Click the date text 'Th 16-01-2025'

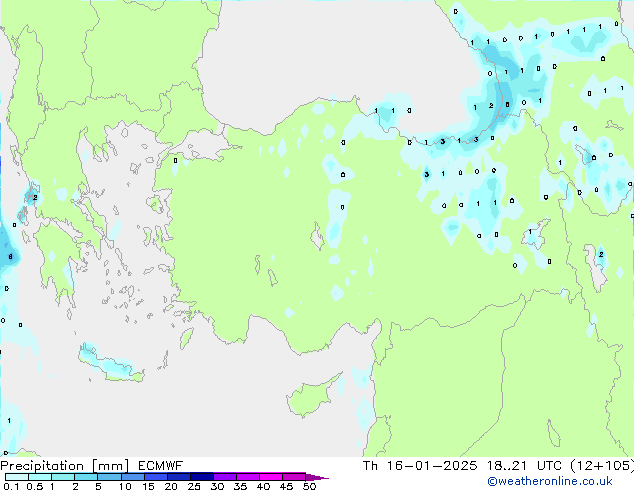coord(420,466)
